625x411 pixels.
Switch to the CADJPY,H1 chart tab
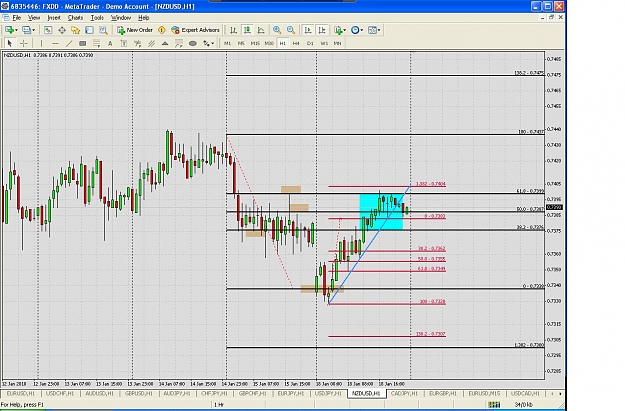click(x=404, y=393)
